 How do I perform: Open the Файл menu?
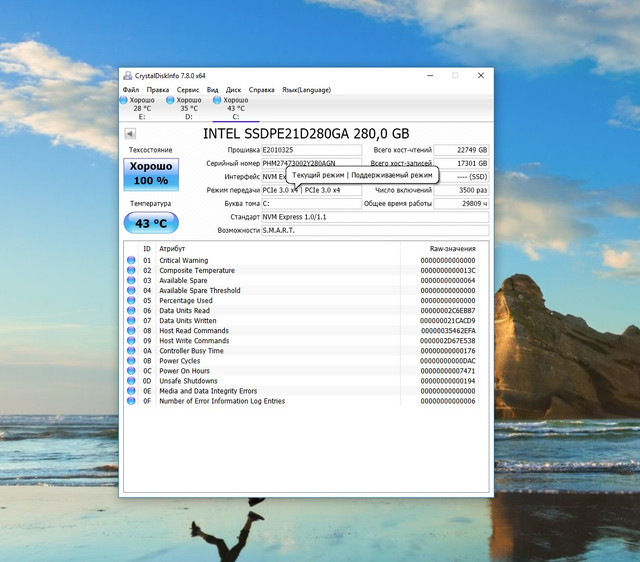pos(131,90)
